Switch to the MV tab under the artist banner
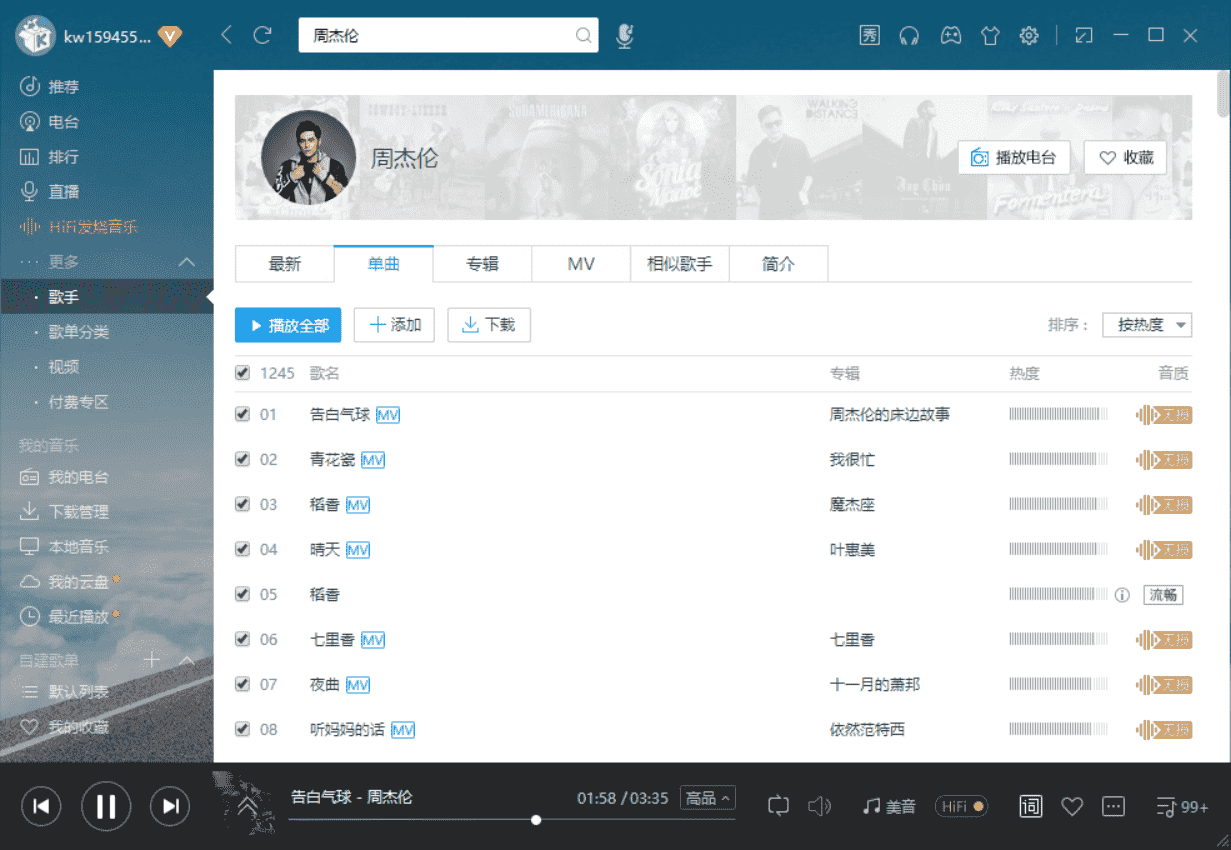1231x850 pixels. click(x=581, y=264)
